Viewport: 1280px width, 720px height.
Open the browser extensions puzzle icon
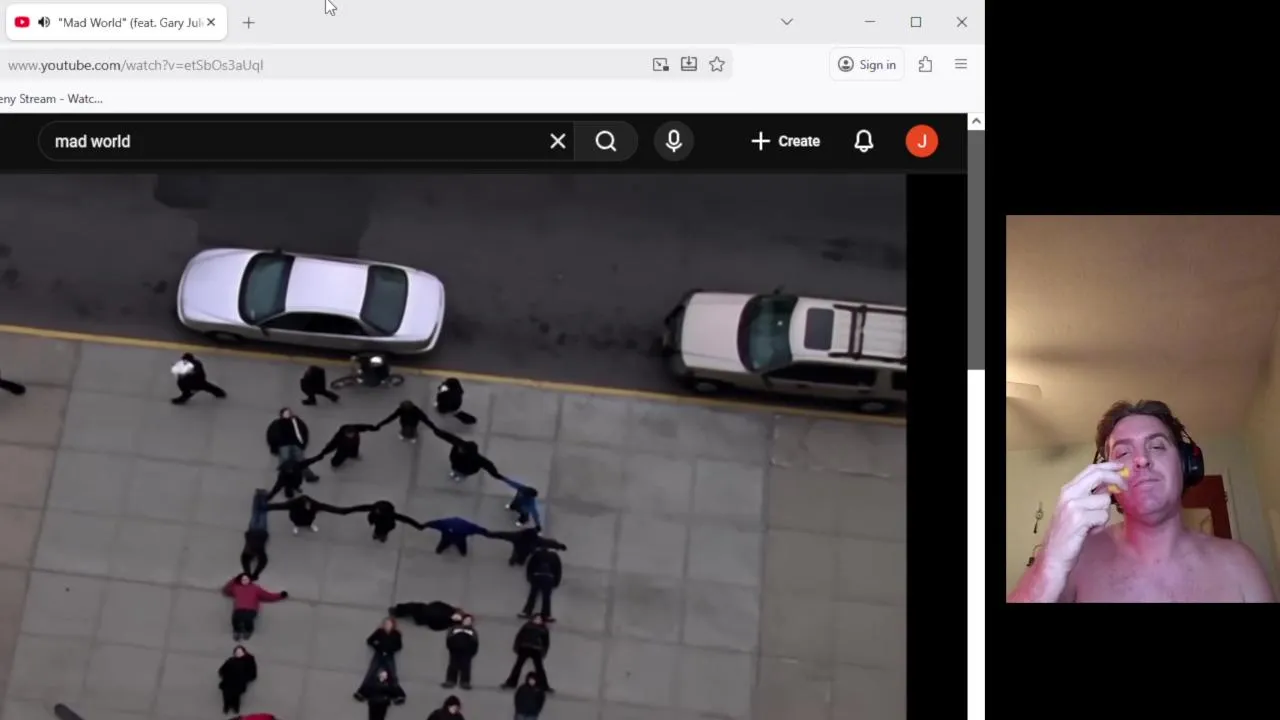(x=925, y=65)
